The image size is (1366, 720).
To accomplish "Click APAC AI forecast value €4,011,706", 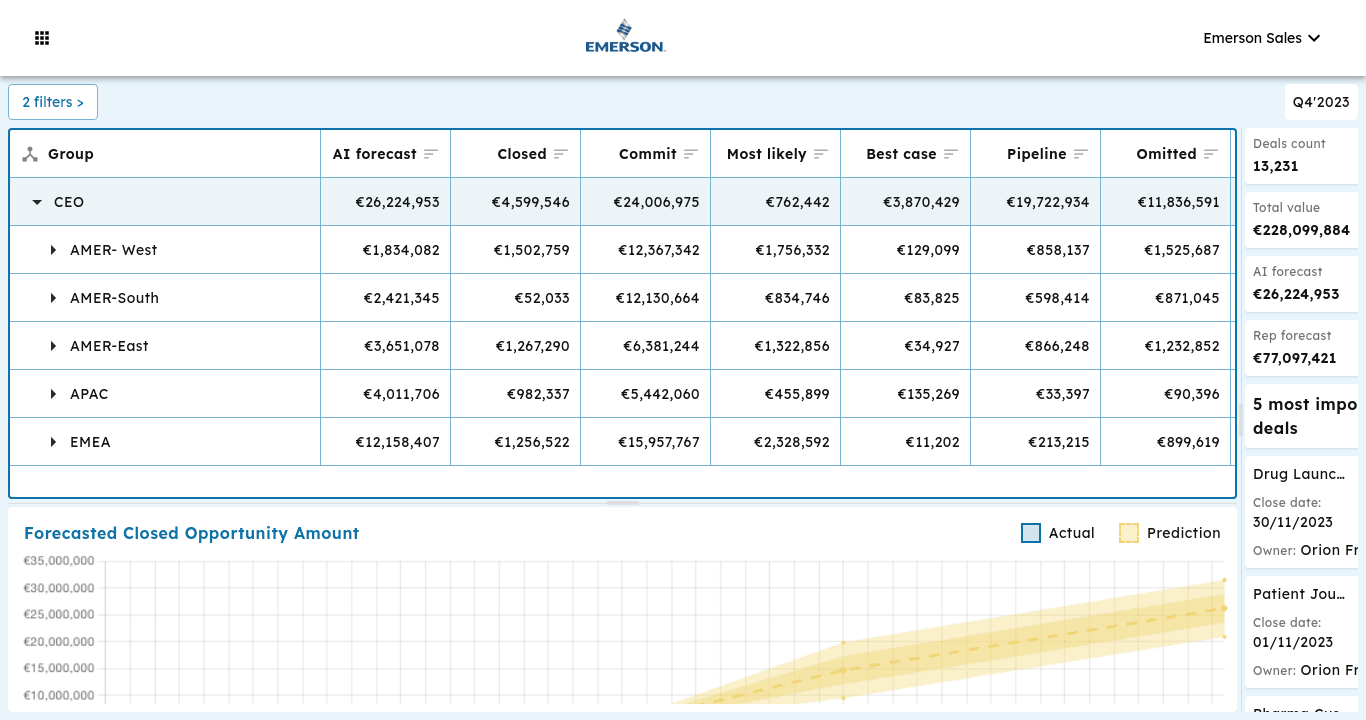I will click(401, 394).
